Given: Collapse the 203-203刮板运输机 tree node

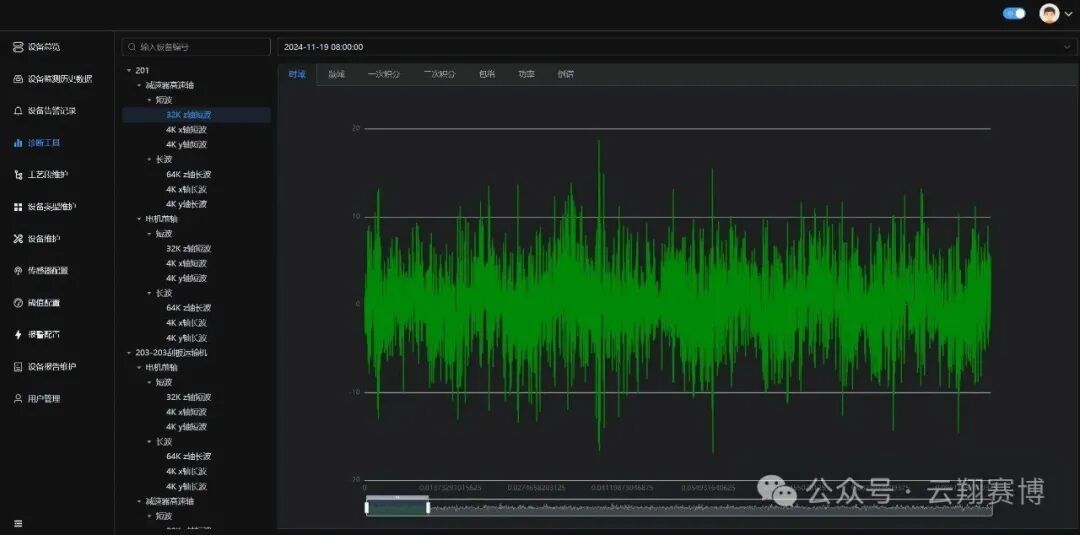Looking at the screenshot, I should pos(129,353).
